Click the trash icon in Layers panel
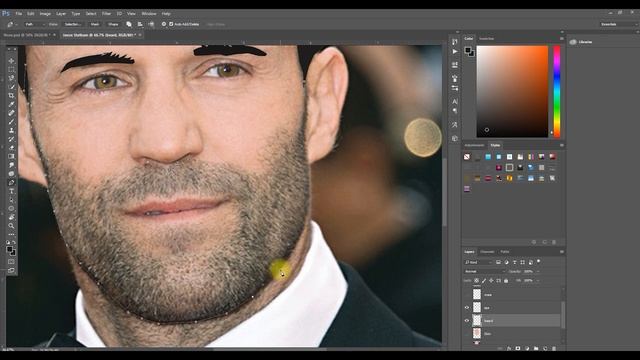This screenshot has height=360, width=640. click(x=554, y=349)
